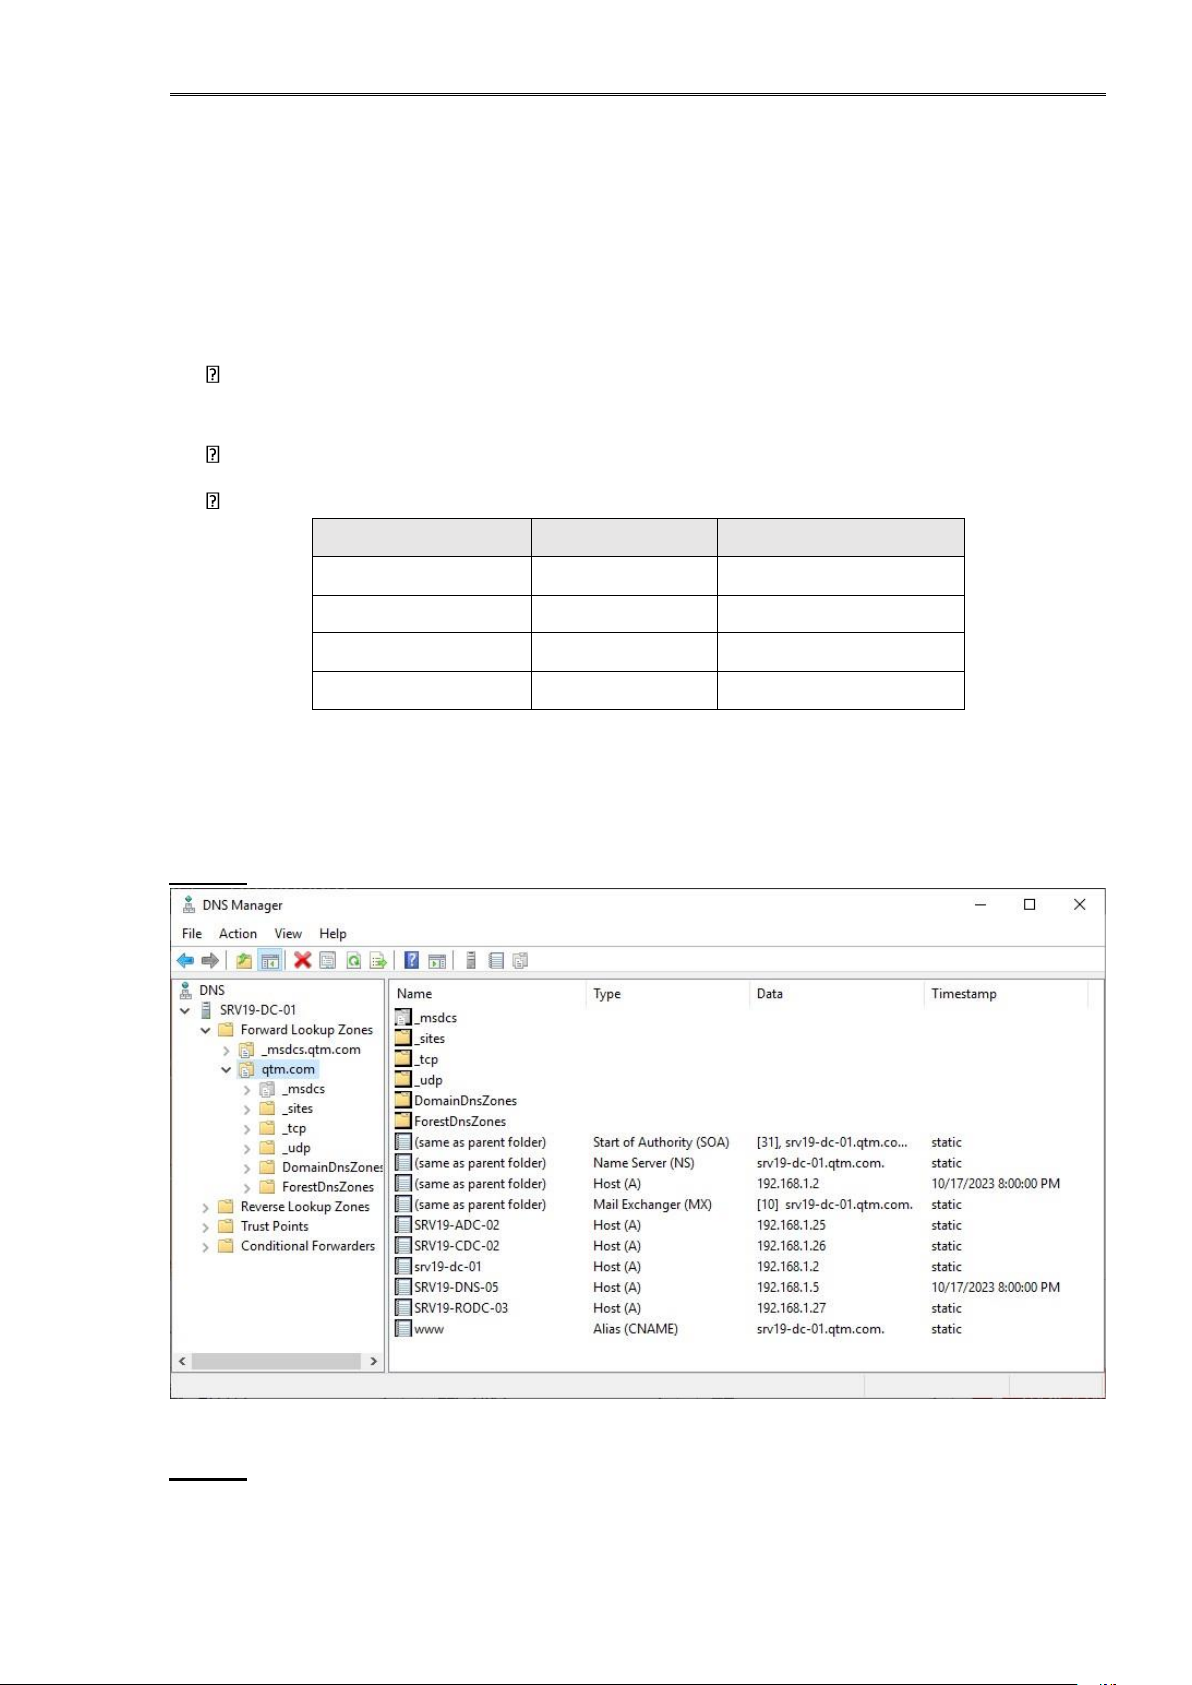
Task: Click the New Zone toolbar icon
Action: point(520,960)
